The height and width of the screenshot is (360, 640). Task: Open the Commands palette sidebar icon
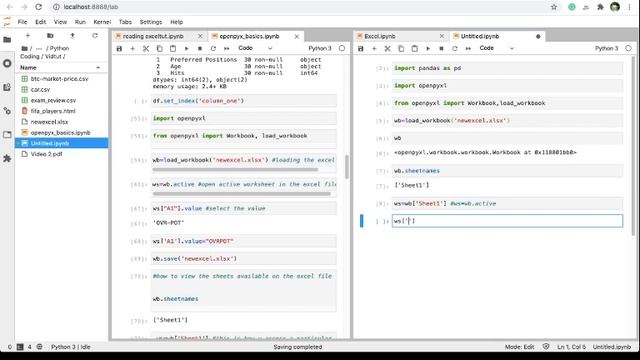tap(7, 87)
